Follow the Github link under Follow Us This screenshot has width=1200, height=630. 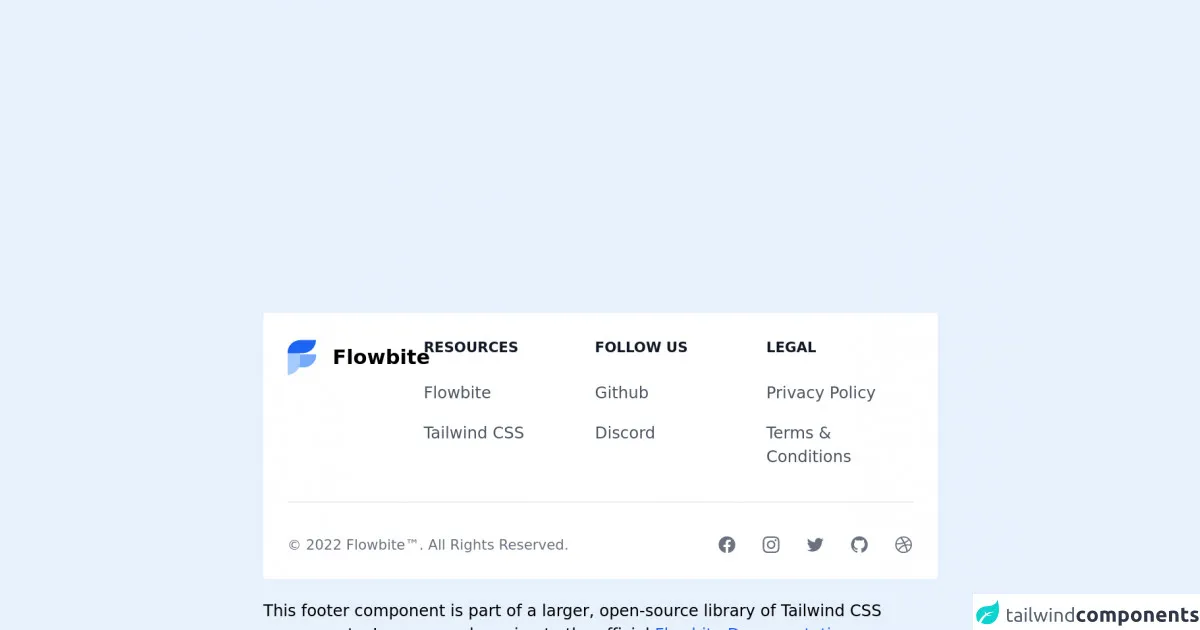point(622,393)
